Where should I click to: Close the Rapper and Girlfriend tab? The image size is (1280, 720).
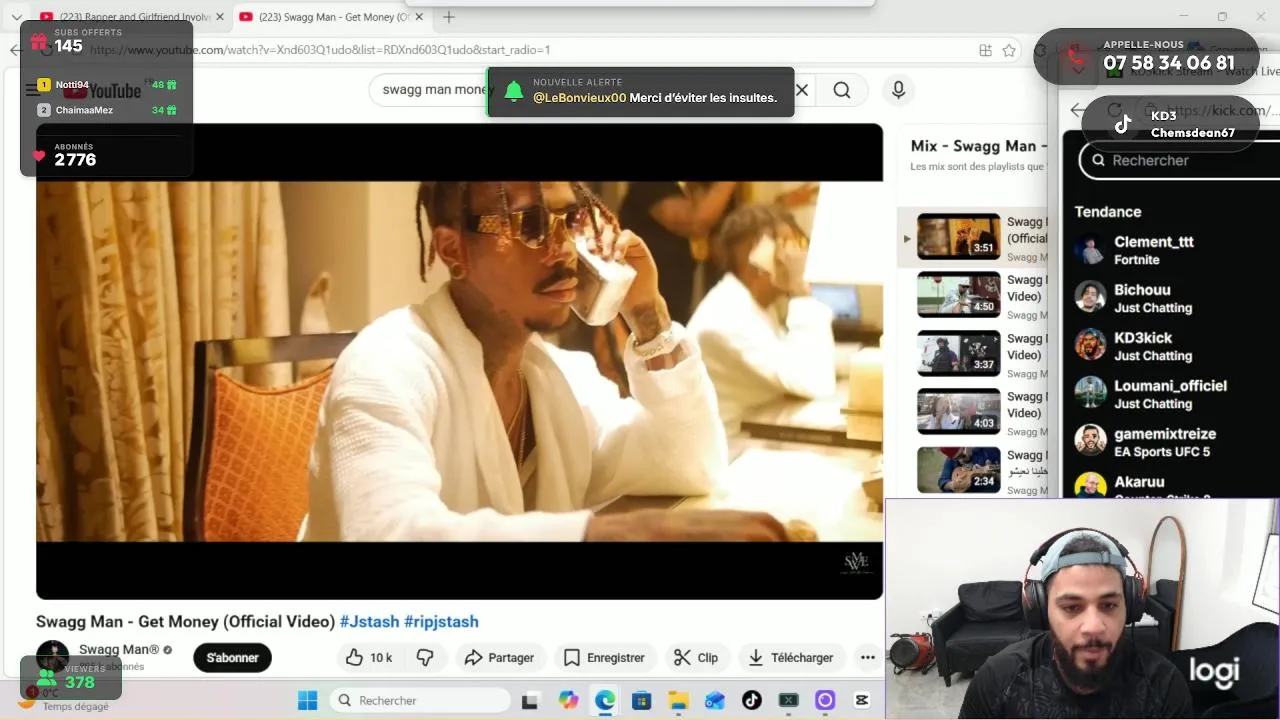tap(219, 17)
